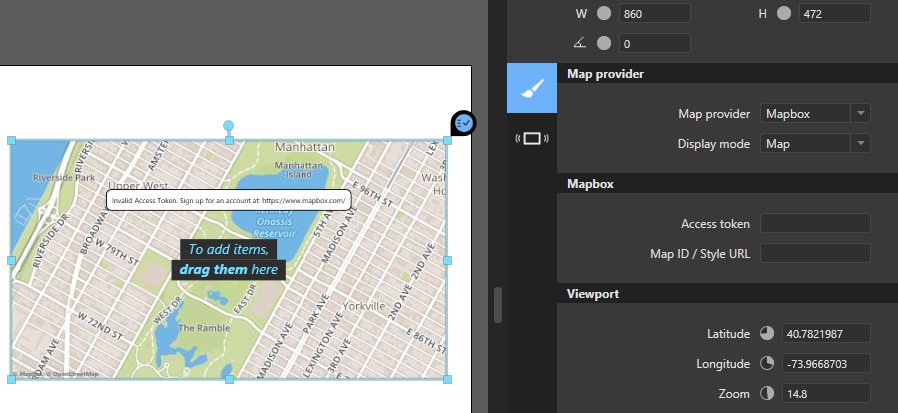Click the Zoom half-circle state icon
The height and width of the screenshot is (413, 898).
click(767, 393)
